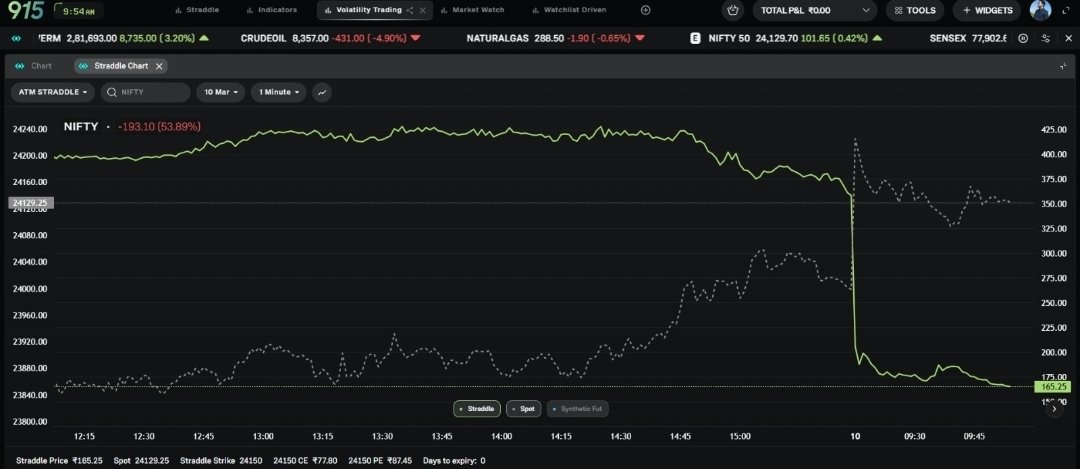Switch to the Indicators tab
Image resolution: width=1080 pixels, height=469 pixels.
tap(272, 10)
